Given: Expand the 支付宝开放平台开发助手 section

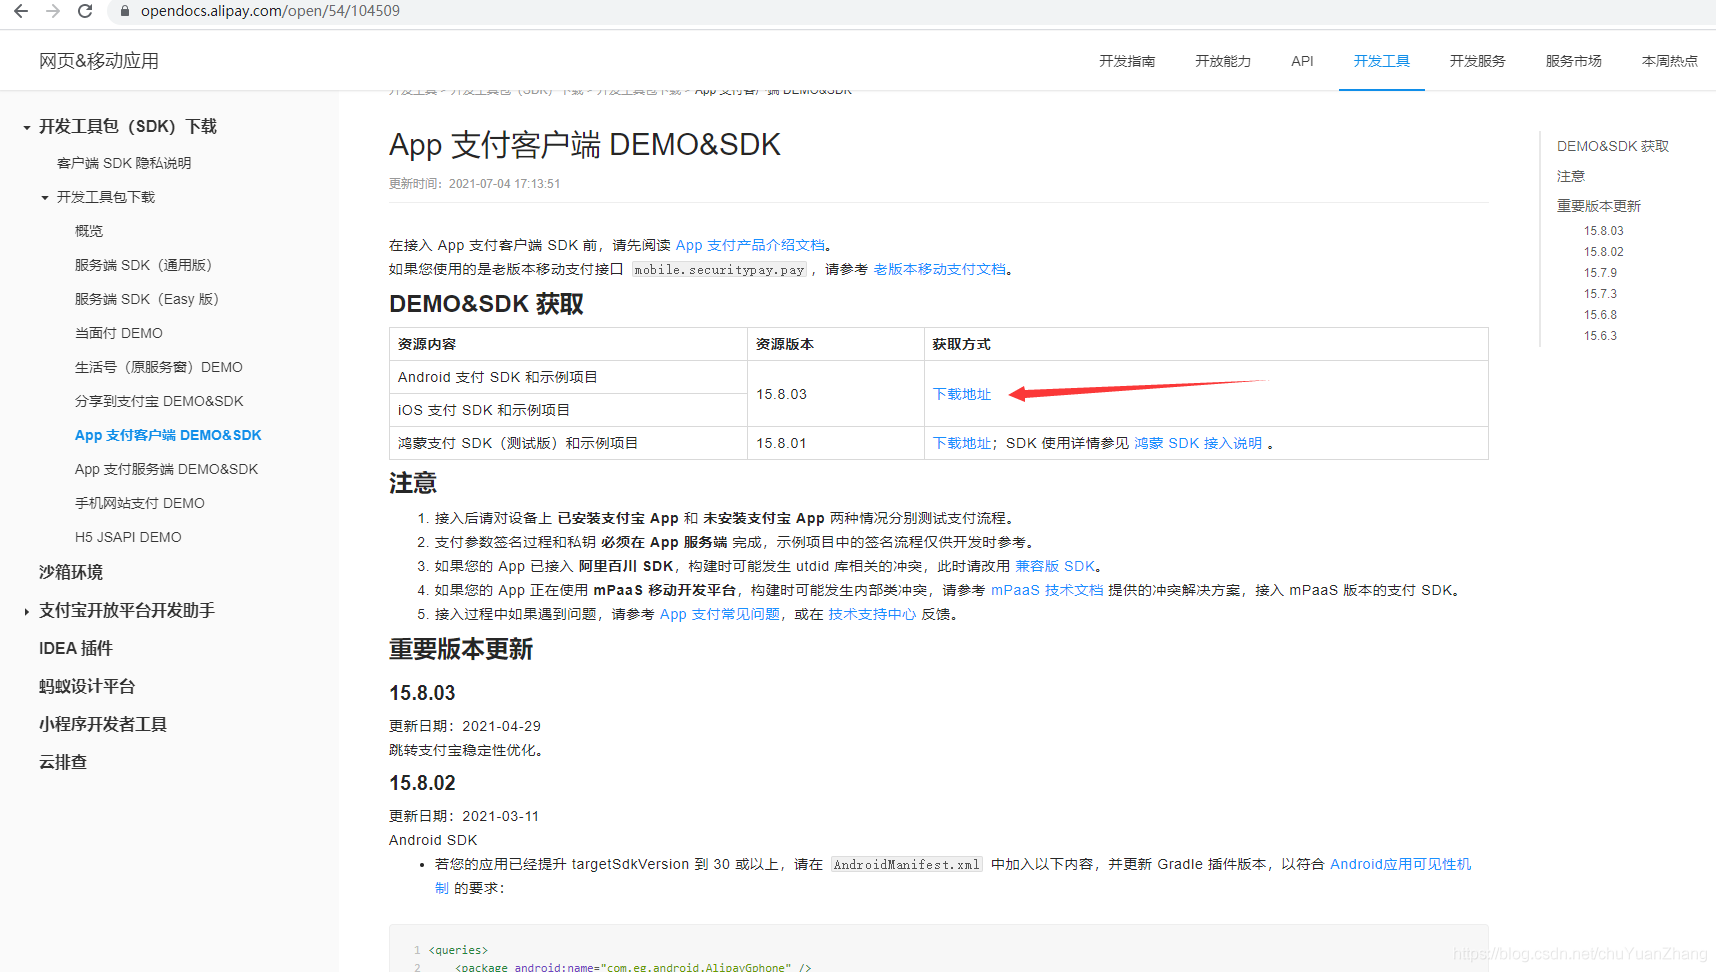Looking at the screenshot, I should pyautogui.click(x=25, y=610).
